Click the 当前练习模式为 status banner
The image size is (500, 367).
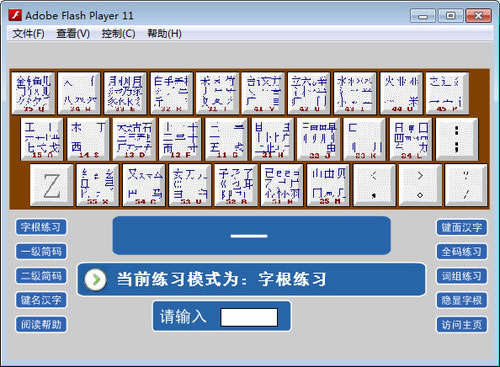252,279
